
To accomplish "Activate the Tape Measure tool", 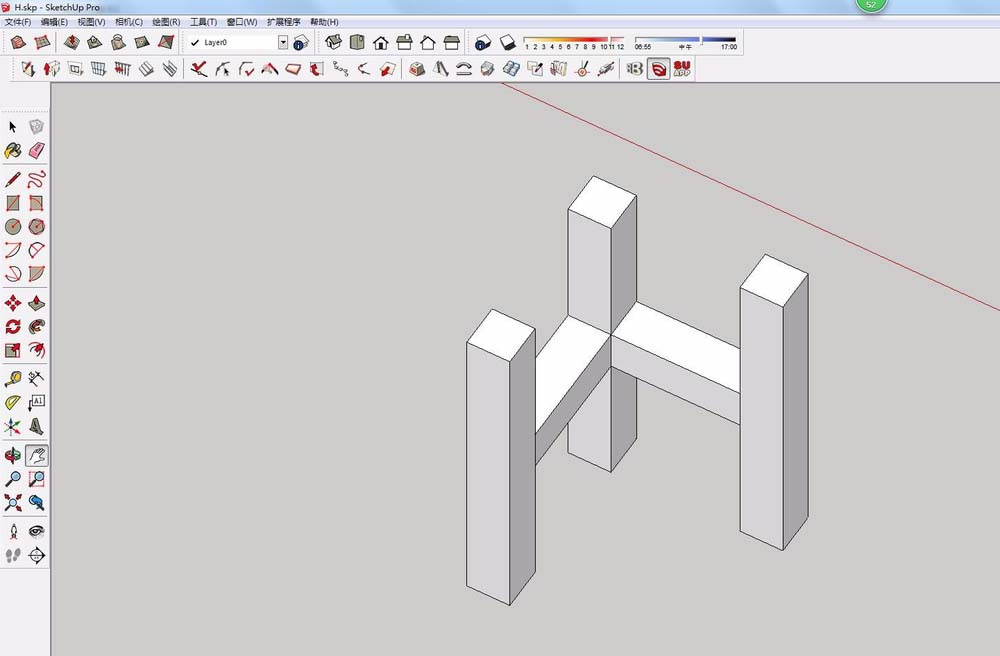I will 13,377.
